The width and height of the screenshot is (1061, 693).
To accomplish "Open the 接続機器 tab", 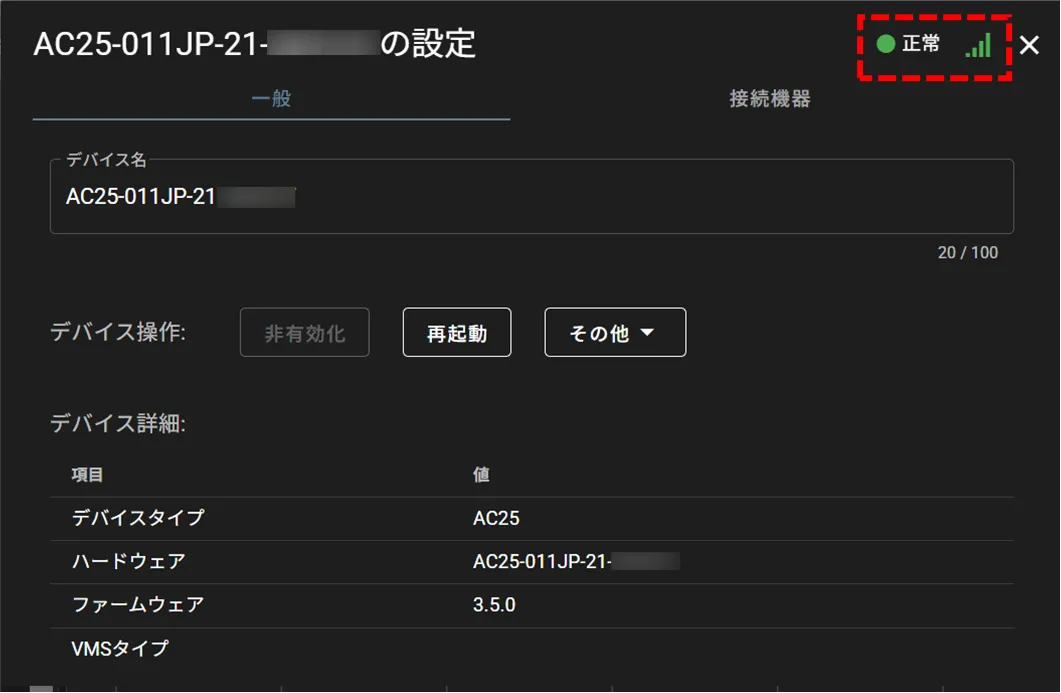I will pos(769,99).
